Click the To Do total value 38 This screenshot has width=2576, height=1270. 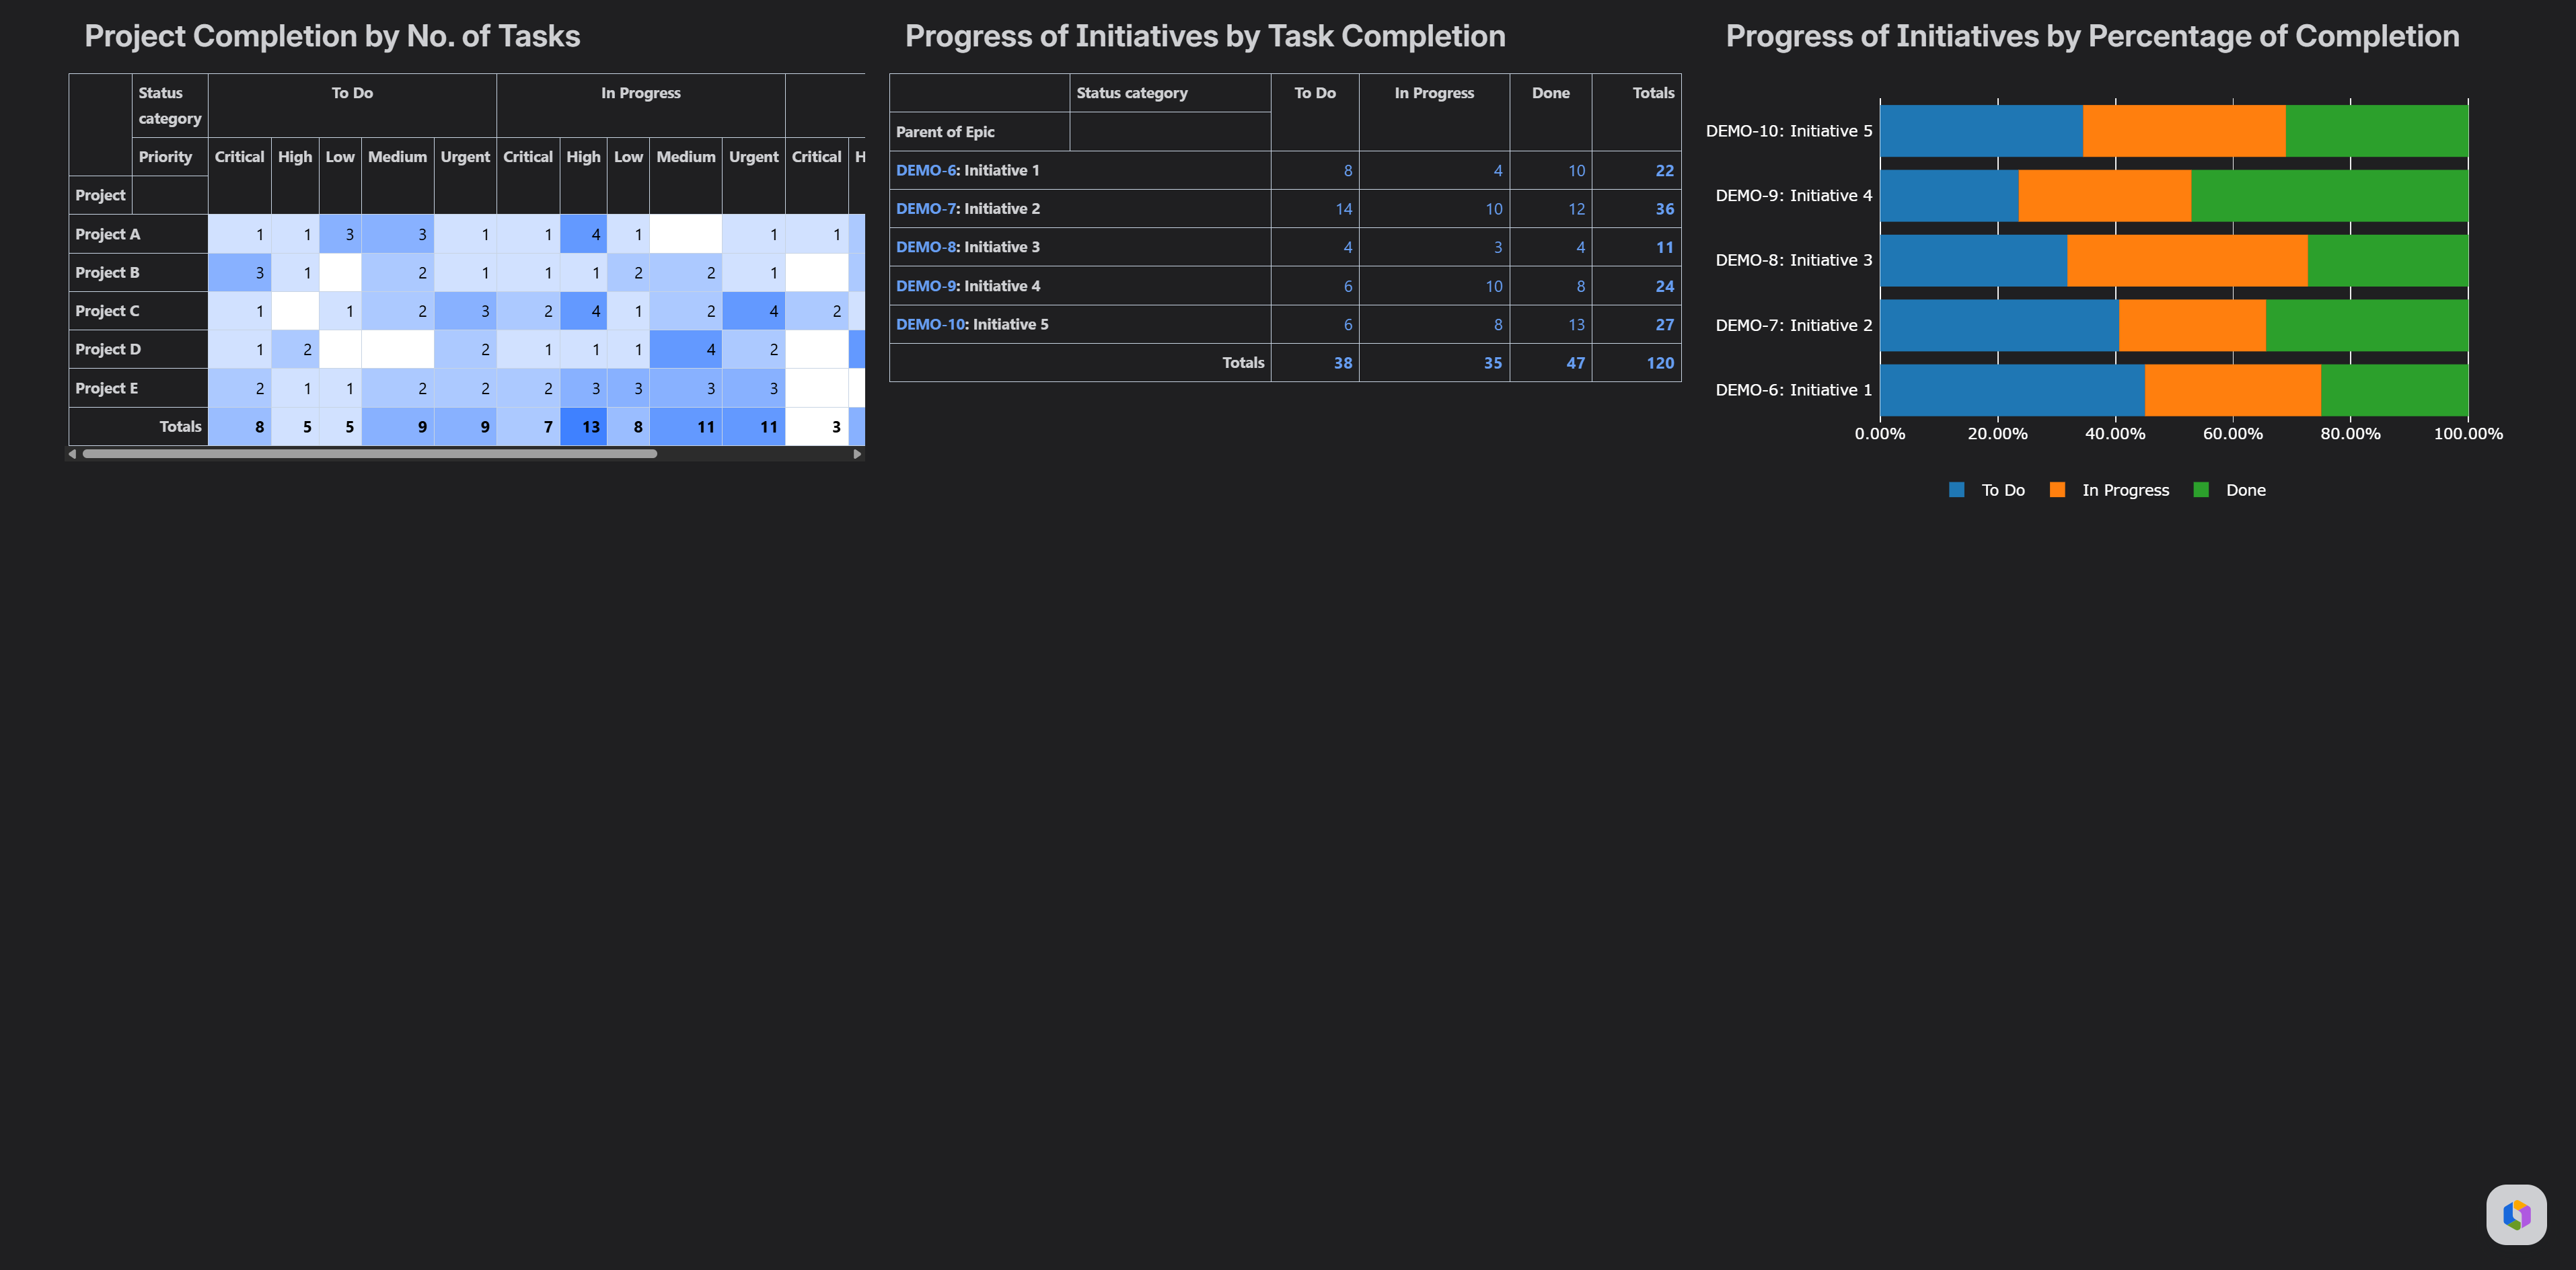(x=1343, y=363)
